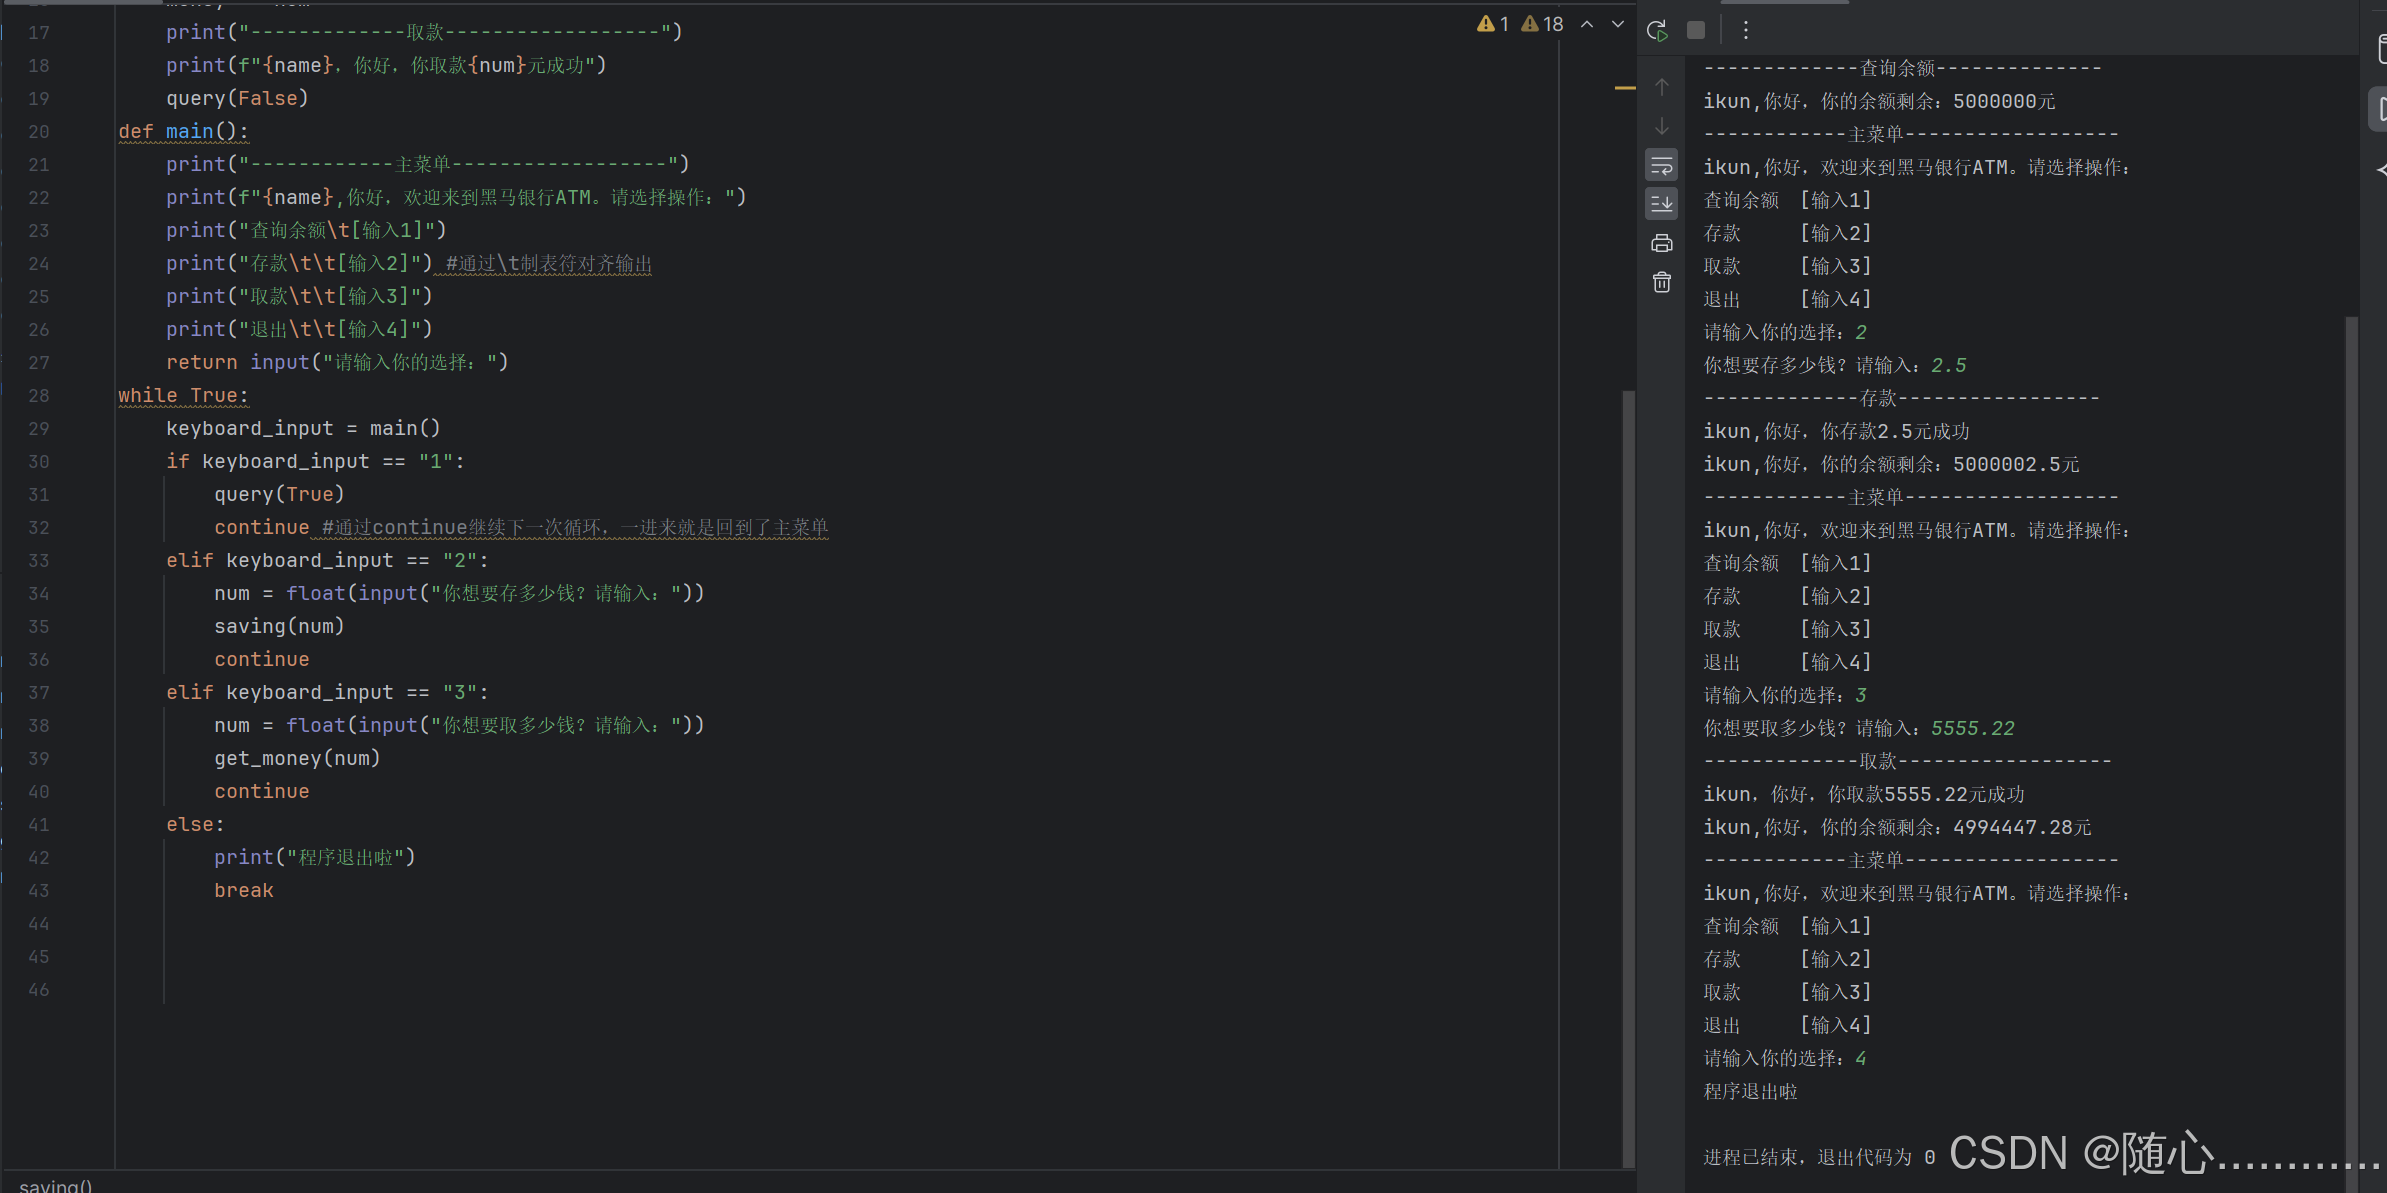Click the weak warning count showing 18
This screenshot has height=1193, width=2387.
(x=1542, y=24)
